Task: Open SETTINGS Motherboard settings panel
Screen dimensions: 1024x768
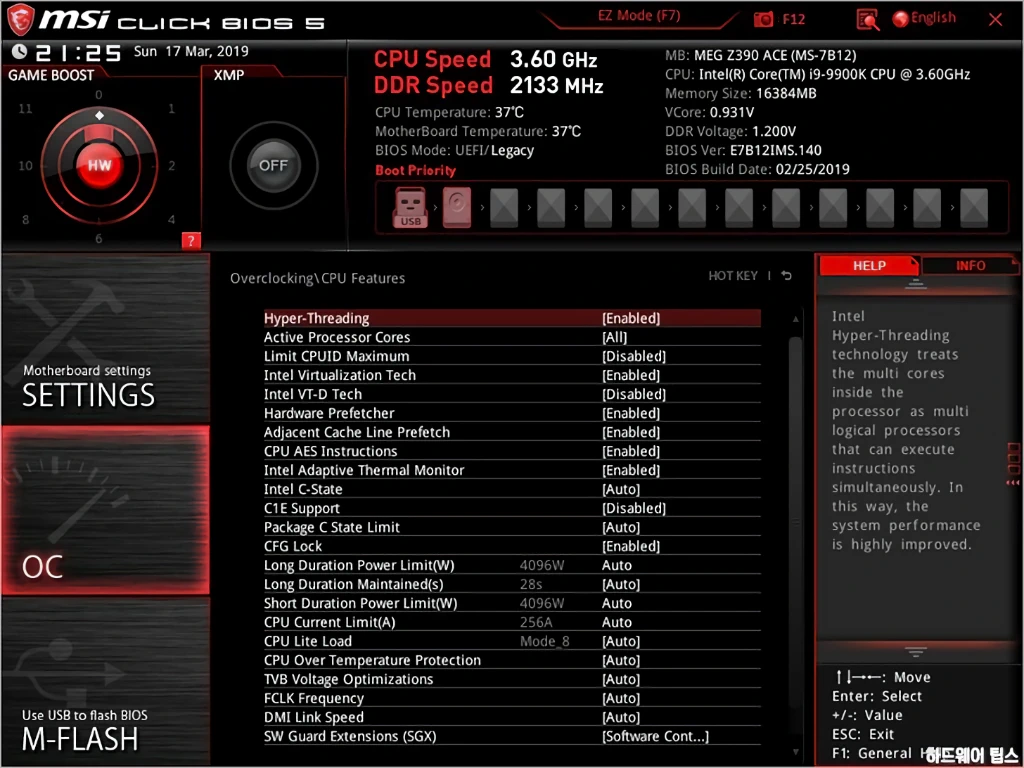Action: (x=106, y=340)
